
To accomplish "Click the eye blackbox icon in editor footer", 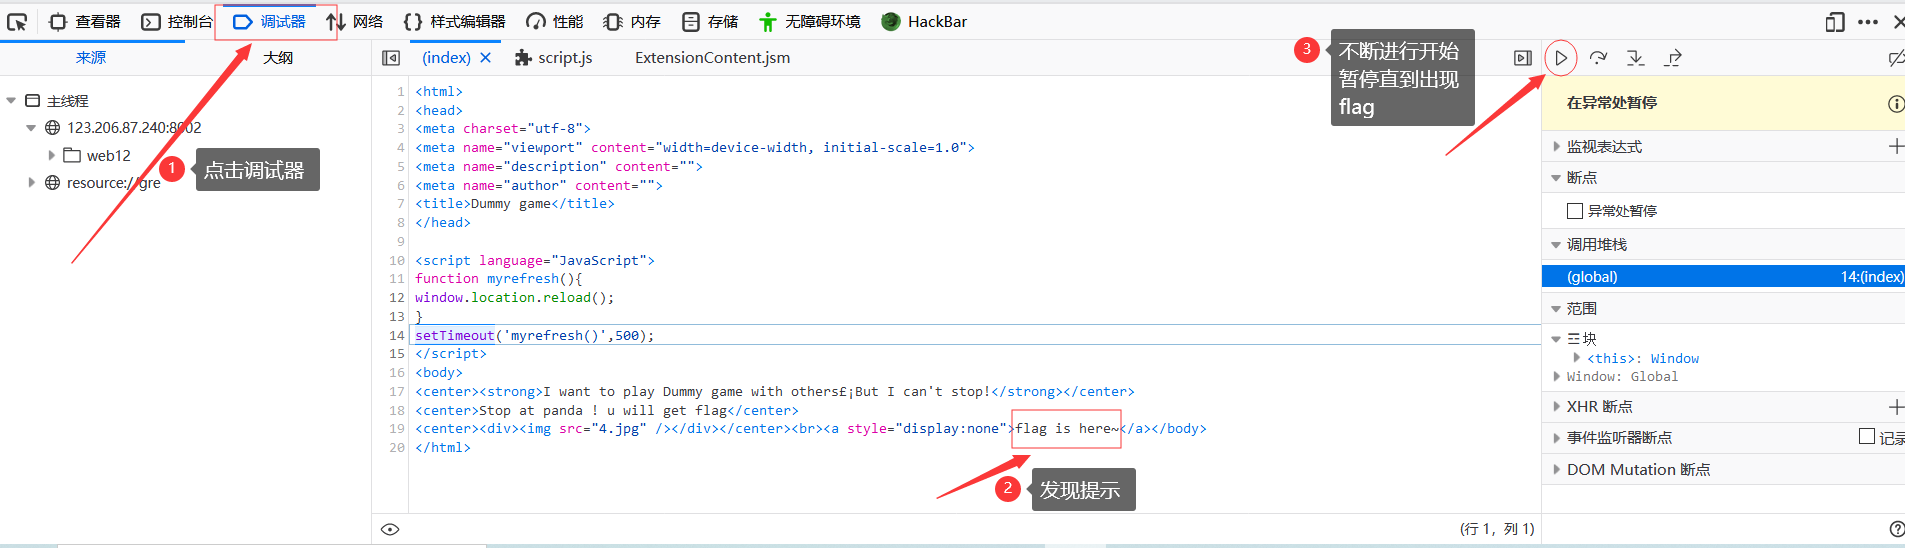I will [390, 530].
